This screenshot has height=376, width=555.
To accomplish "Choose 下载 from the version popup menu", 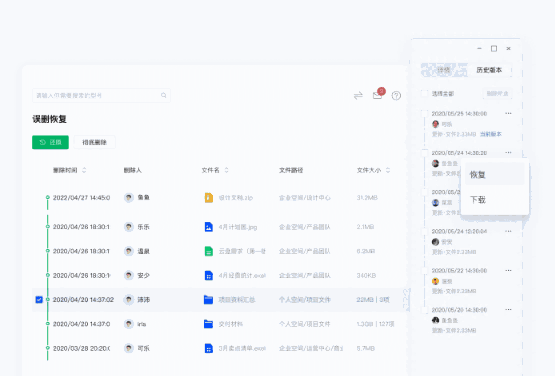I will 494,200.
